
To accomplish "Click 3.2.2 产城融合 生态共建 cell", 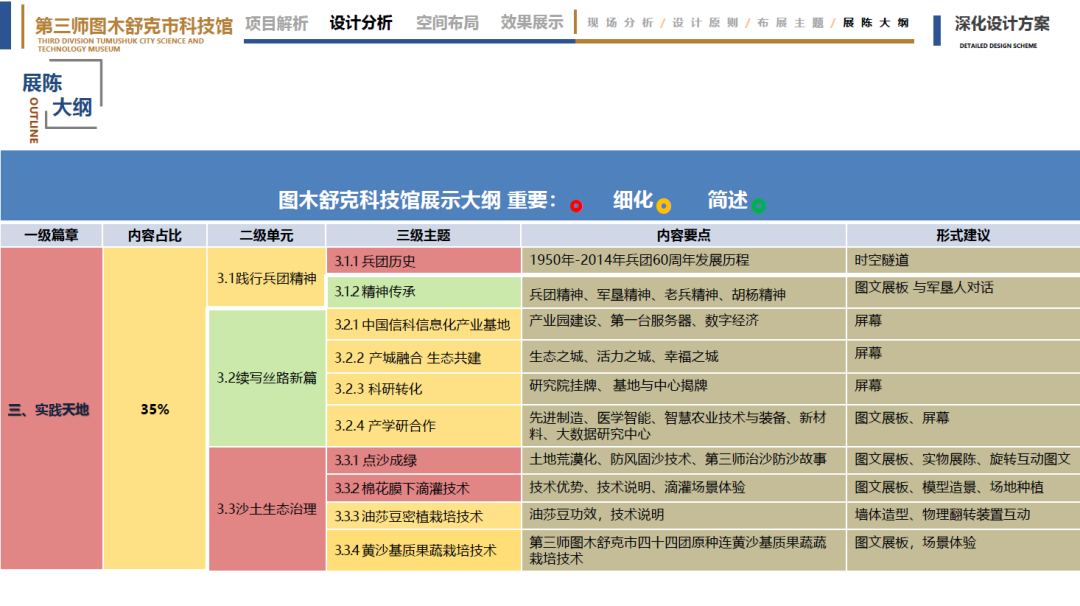I will pos(424,357).
